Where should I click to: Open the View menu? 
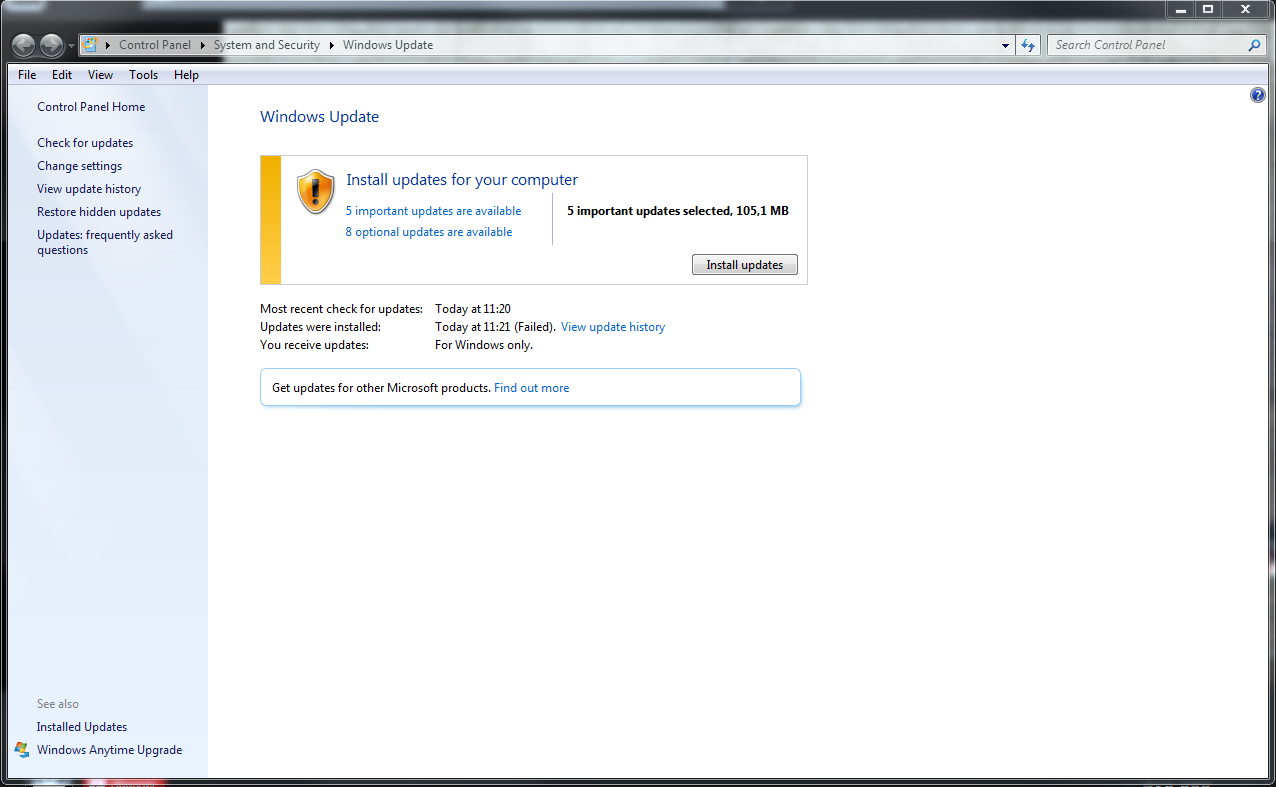(x=100, y=75)
